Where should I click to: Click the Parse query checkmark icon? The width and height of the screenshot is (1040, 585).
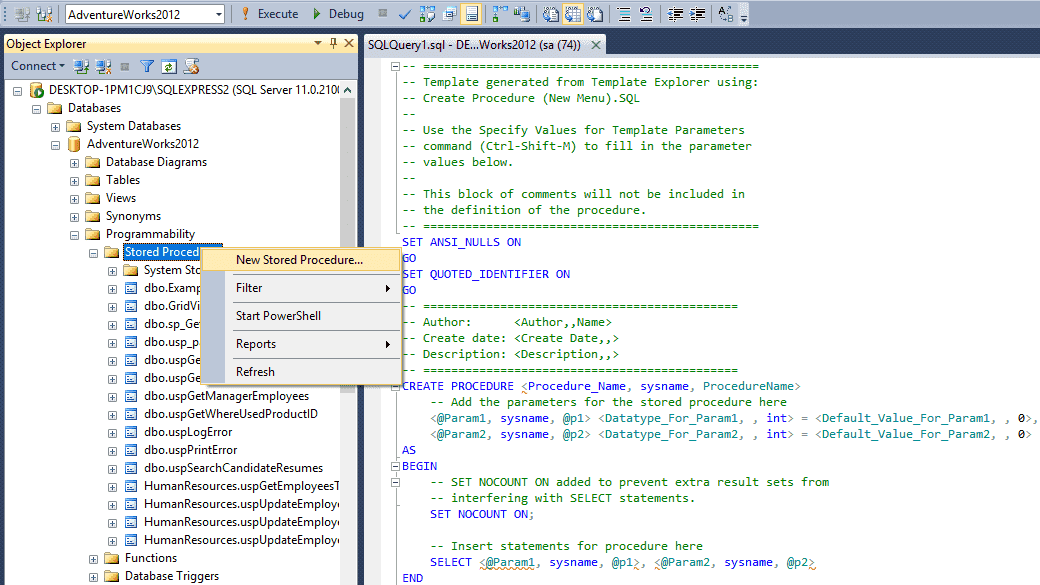[x=404, y=13]
